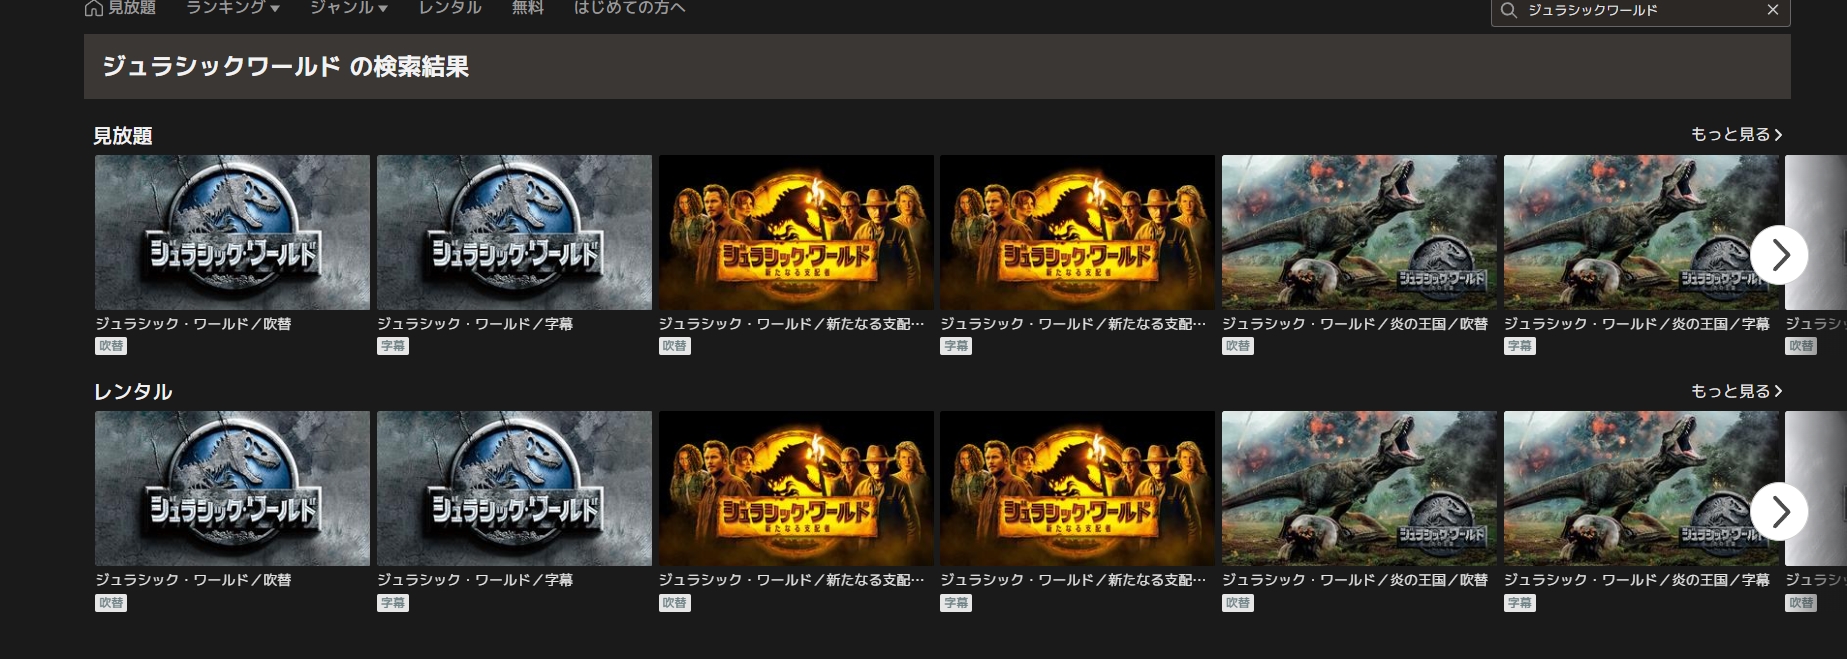Expand the ジャンル dropdown menu

(x=349, y=8)
